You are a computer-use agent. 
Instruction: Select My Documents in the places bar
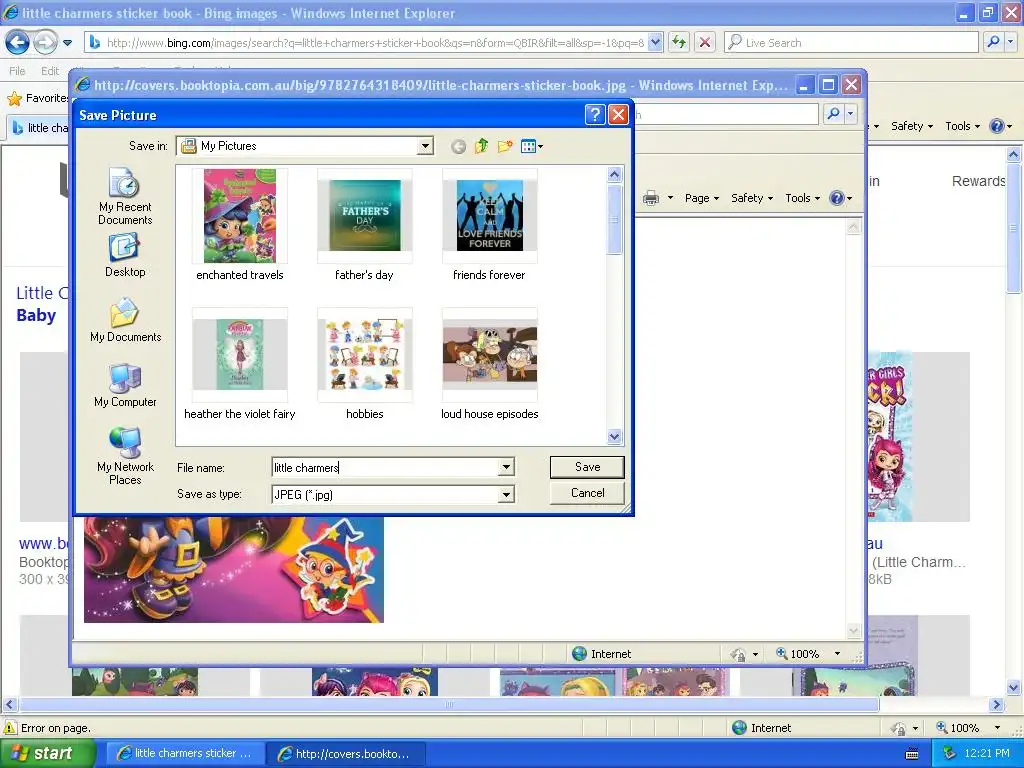[x=125, y=320]
